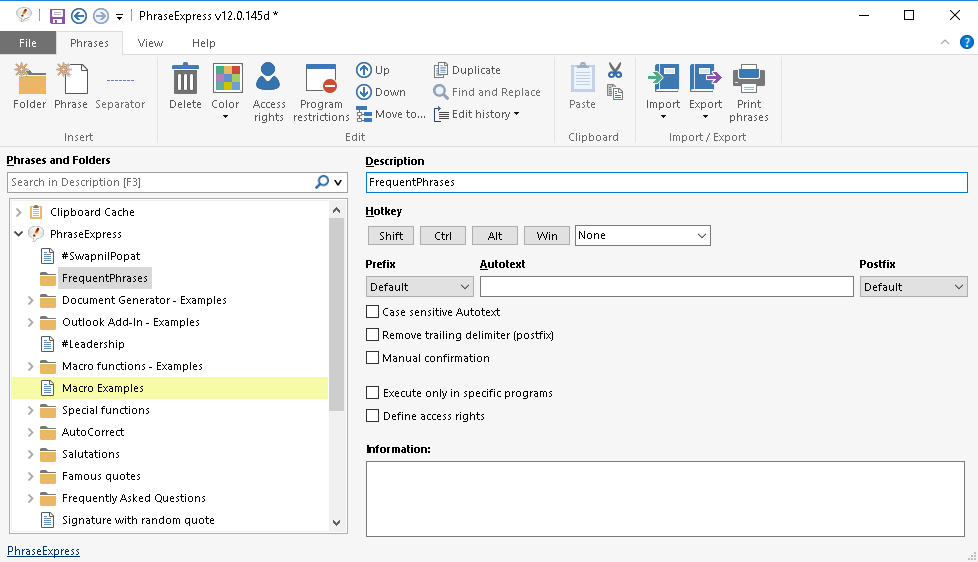Move the item Up
This screenshot has height=562, width=978.
373,70
